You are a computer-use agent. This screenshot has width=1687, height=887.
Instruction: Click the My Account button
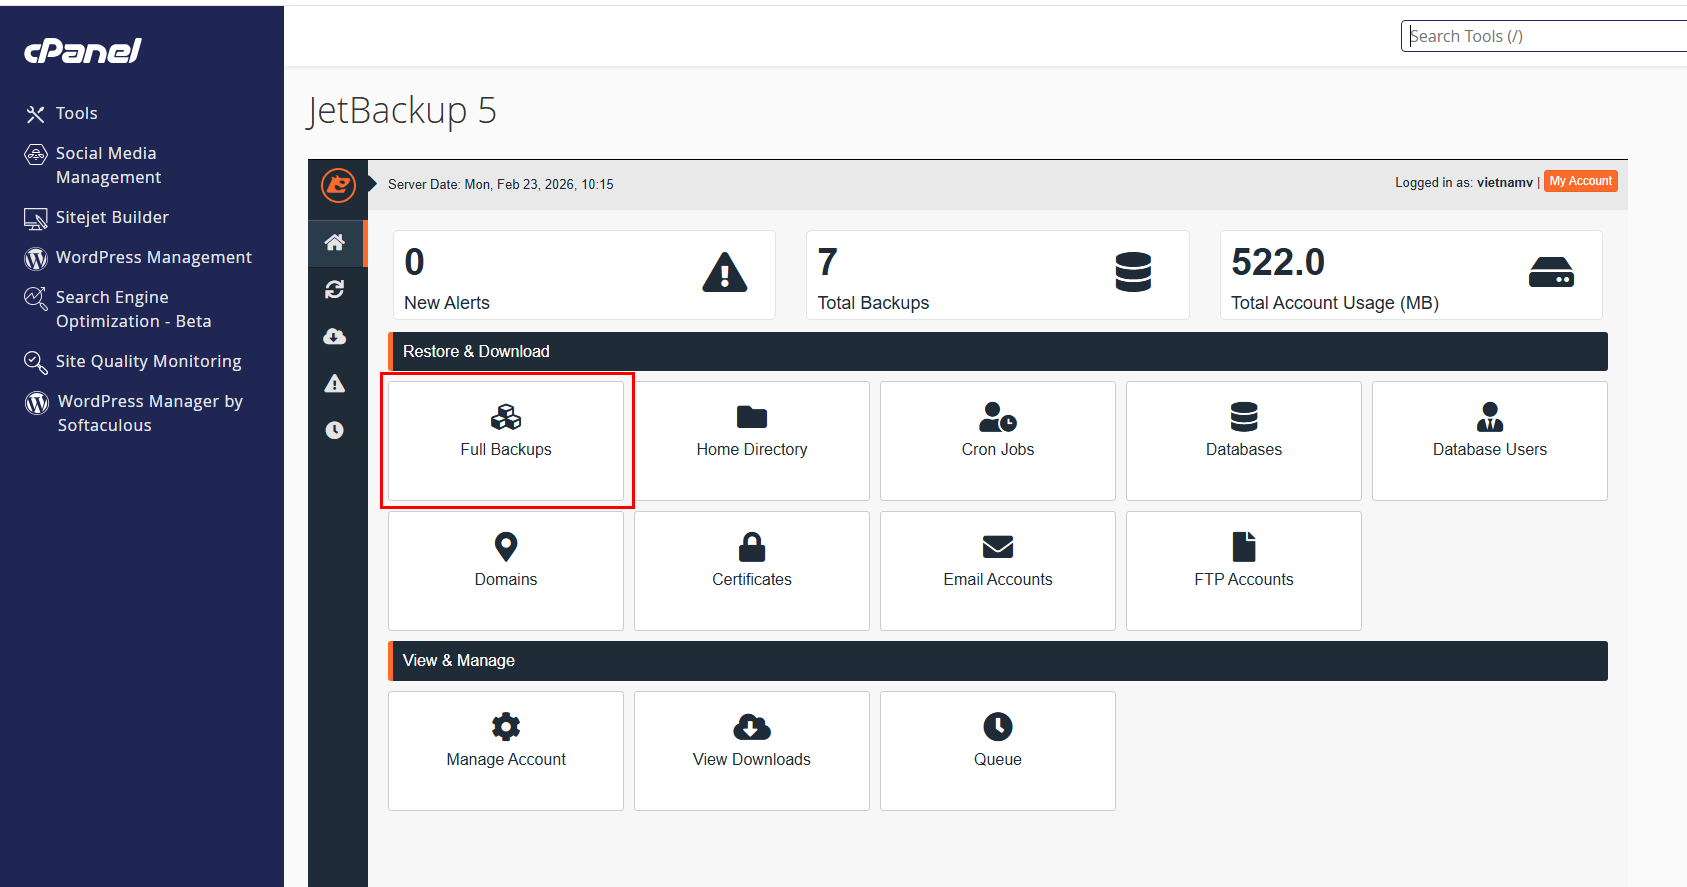(x=1580, y=181)
